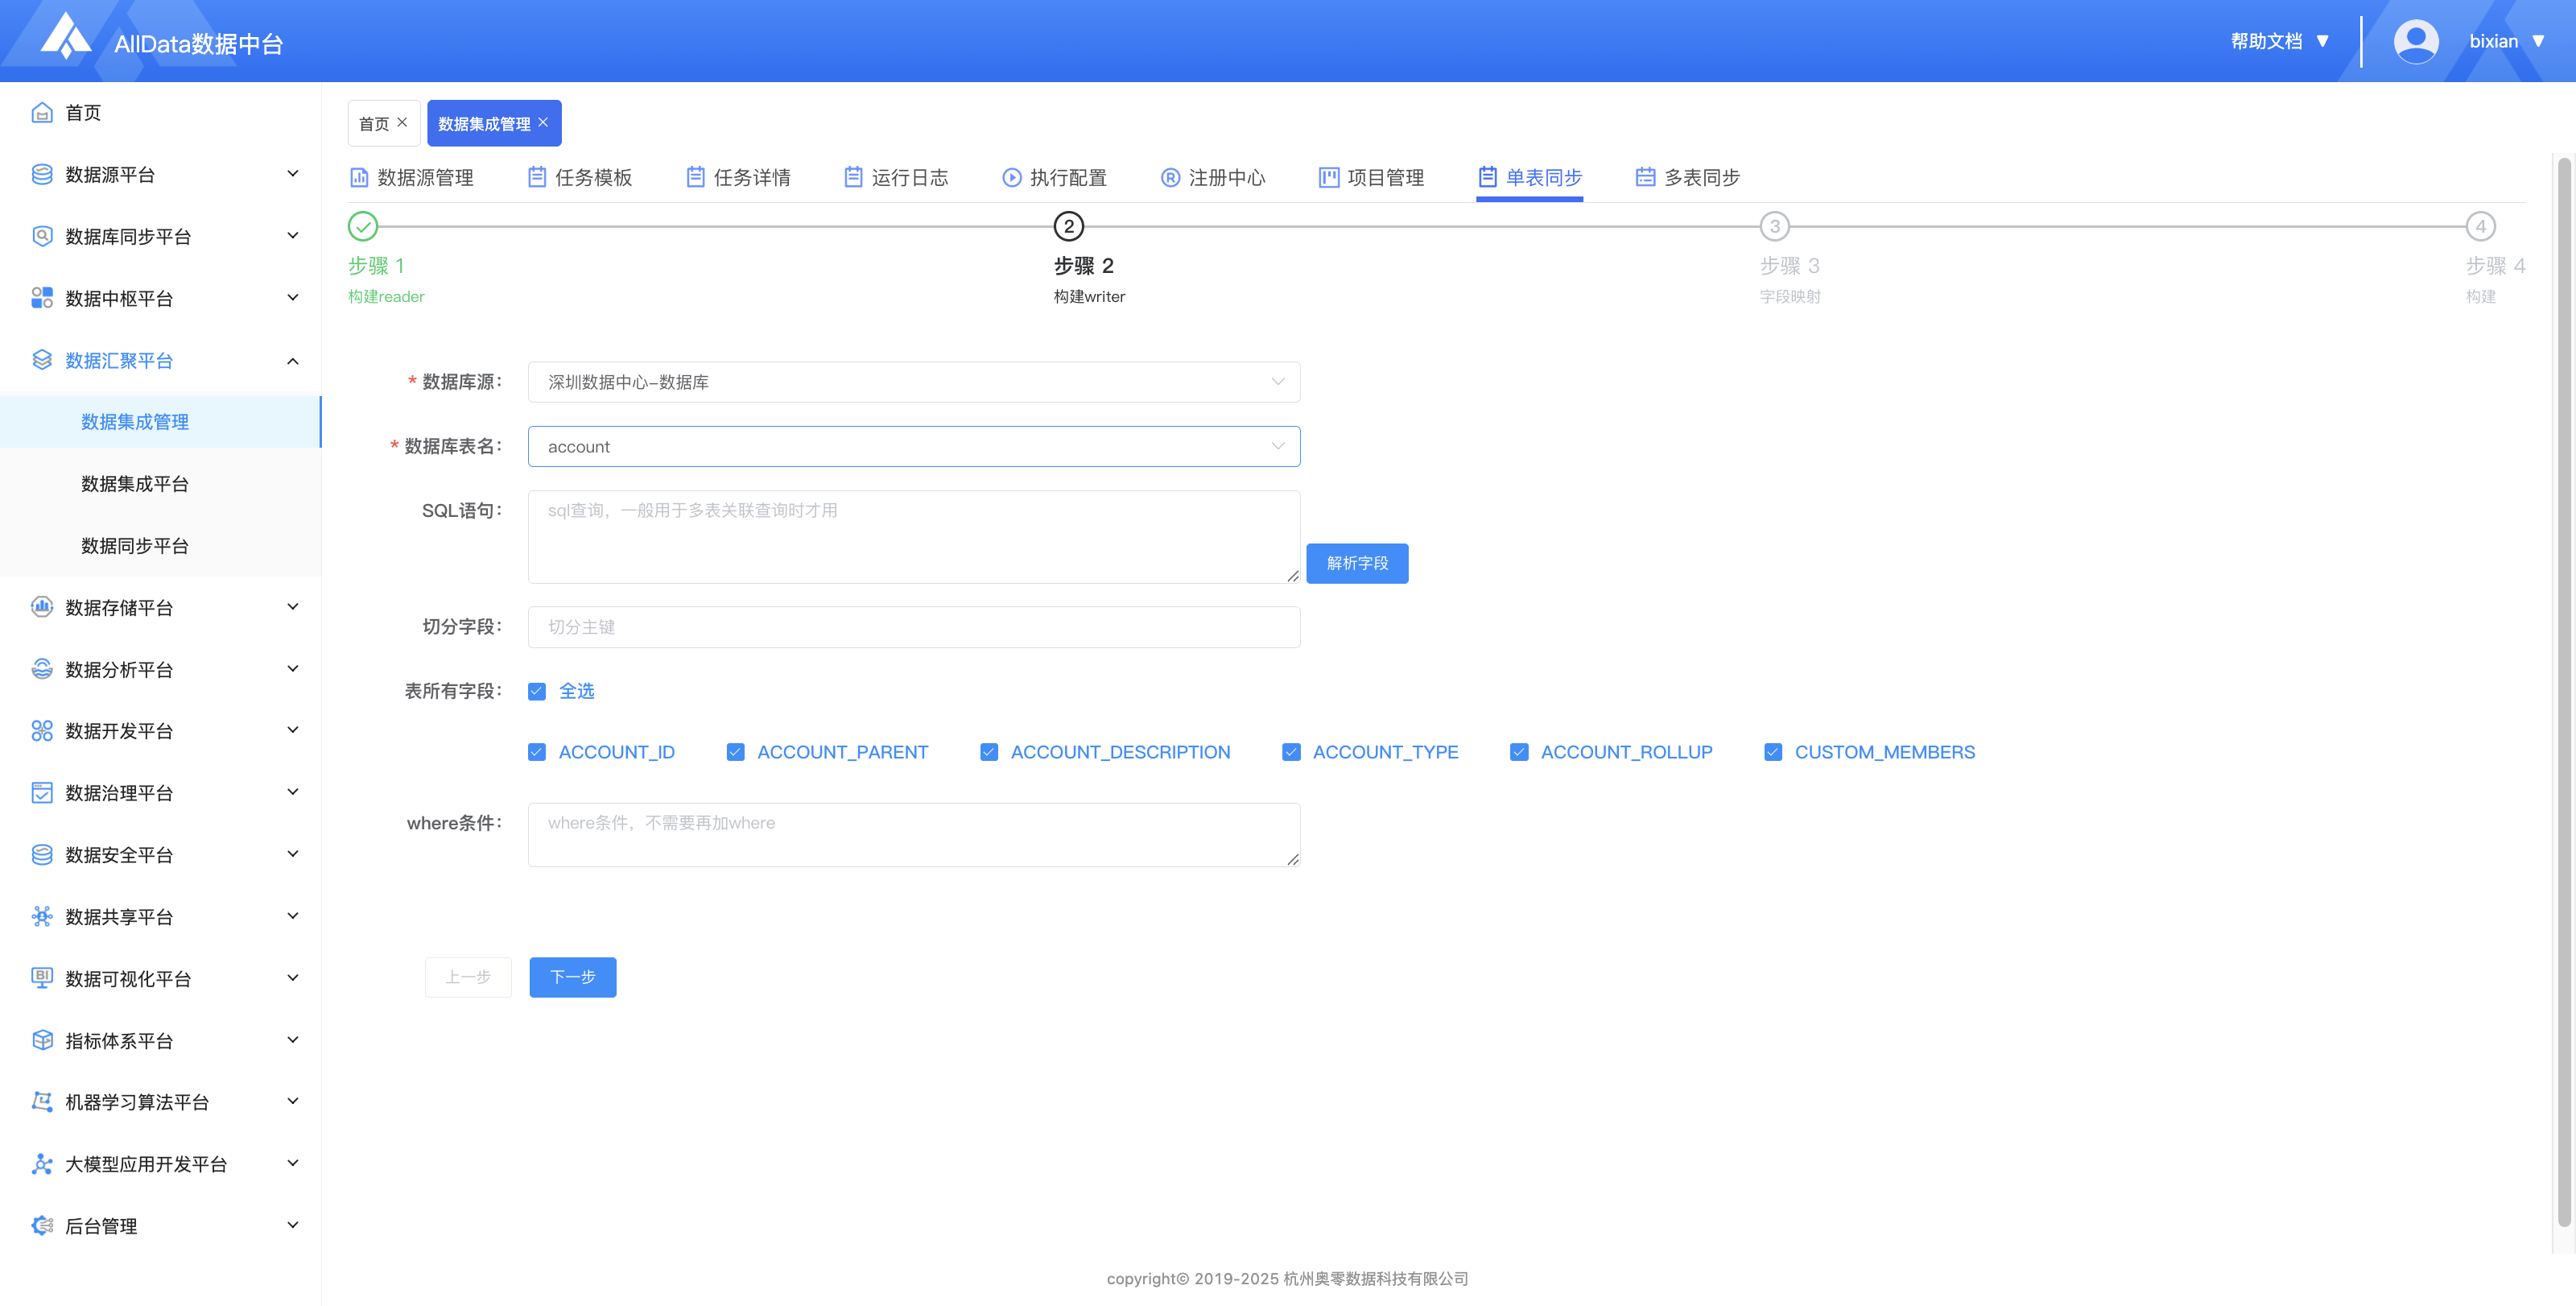Uncheck the 全选 checkbox
Screen dimensions: 2576x1306
(537, 691)
